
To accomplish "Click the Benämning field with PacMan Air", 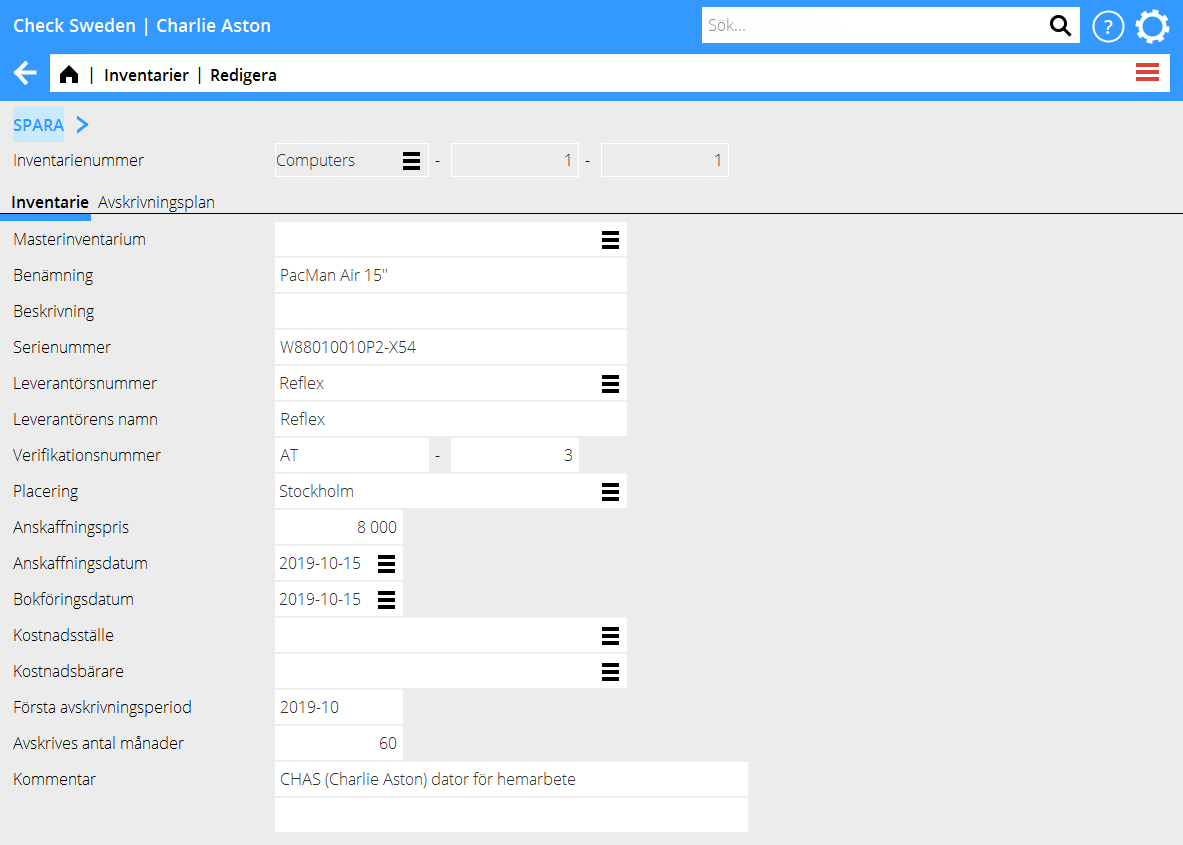I will point(450,276).
